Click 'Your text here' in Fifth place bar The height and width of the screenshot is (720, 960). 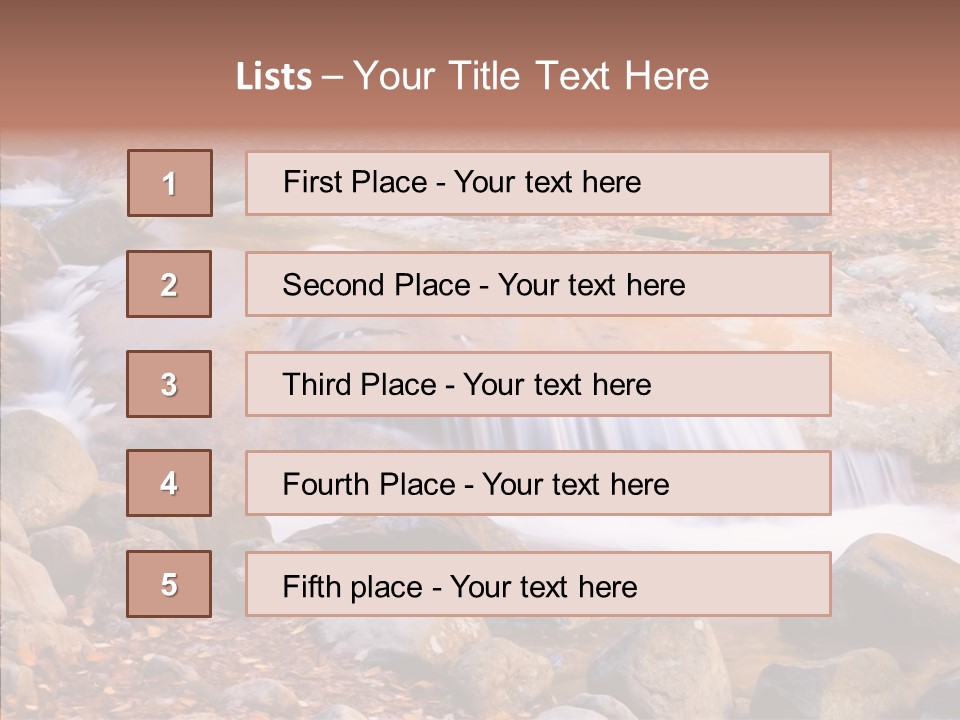543,586
